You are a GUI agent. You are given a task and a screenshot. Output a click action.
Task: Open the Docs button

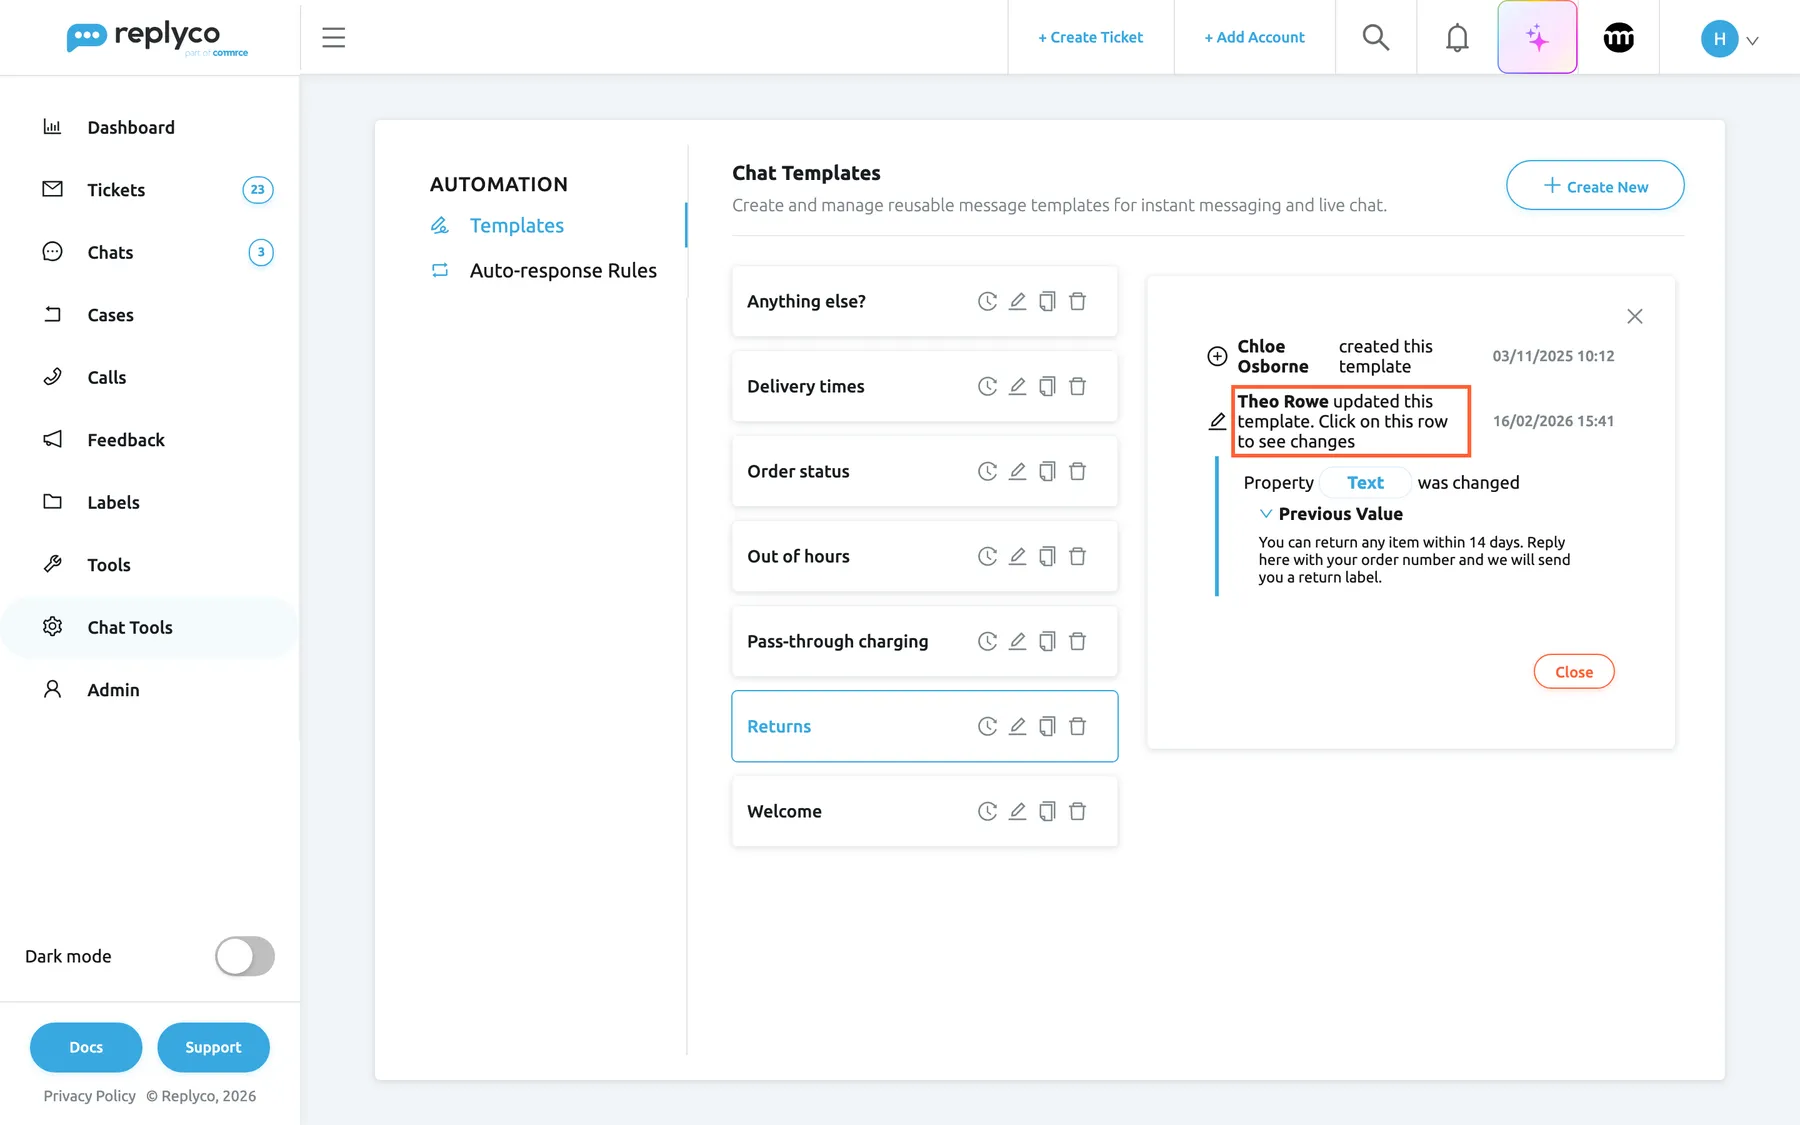tap(86, 1047)
